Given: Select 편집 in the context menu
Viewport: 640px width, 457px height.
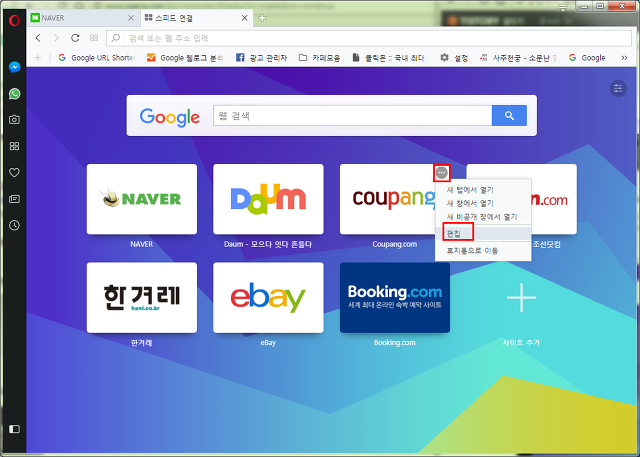Looking at the screenshot, I should [483, 233].
